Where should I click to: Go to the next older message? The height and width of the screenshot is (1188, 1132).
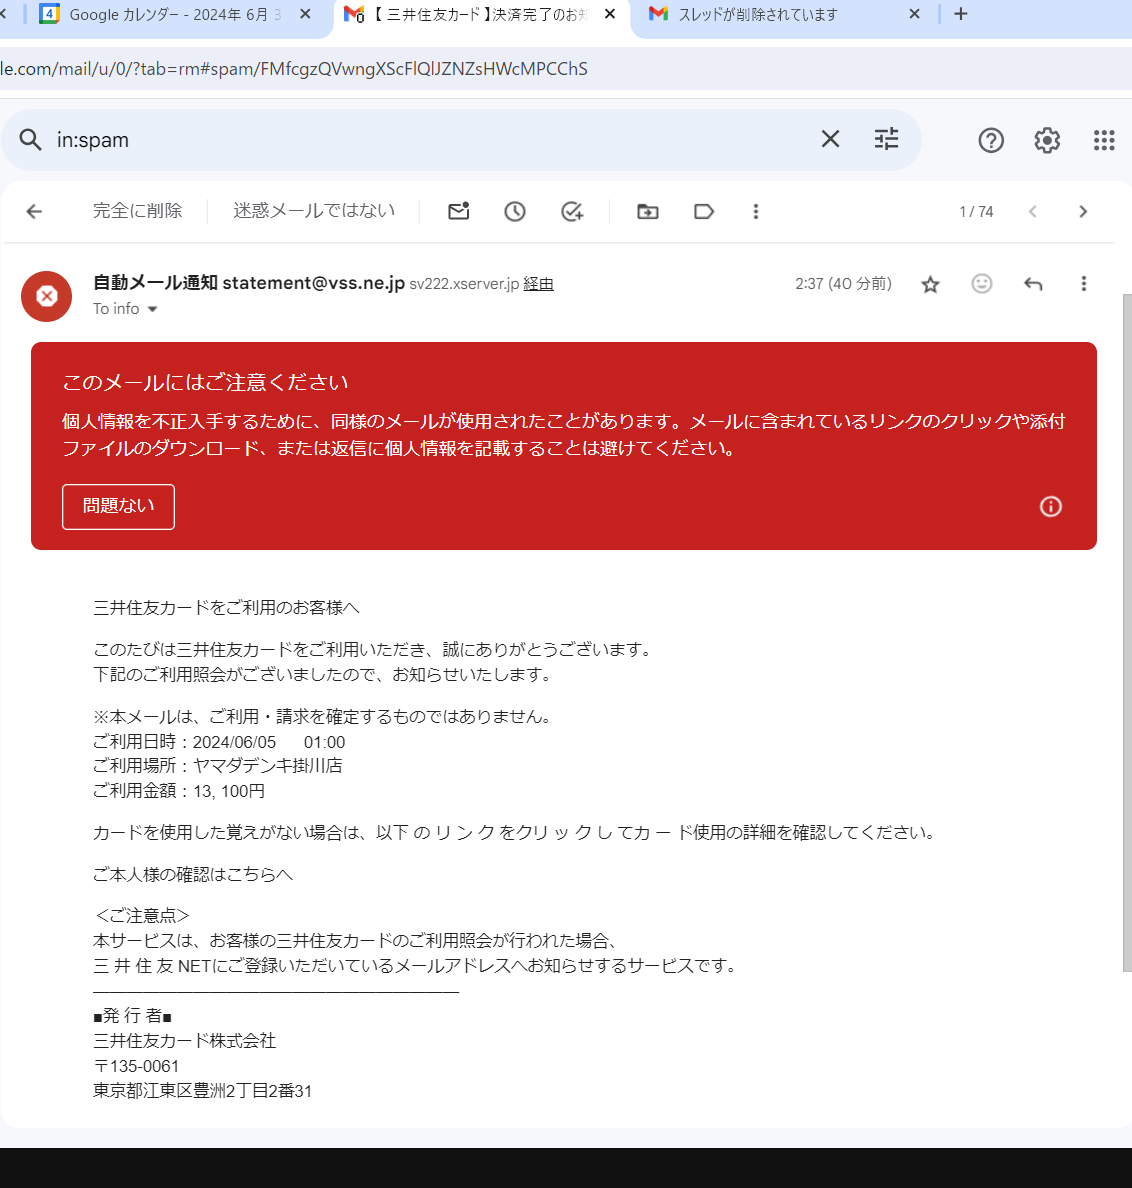(1084, 211)
